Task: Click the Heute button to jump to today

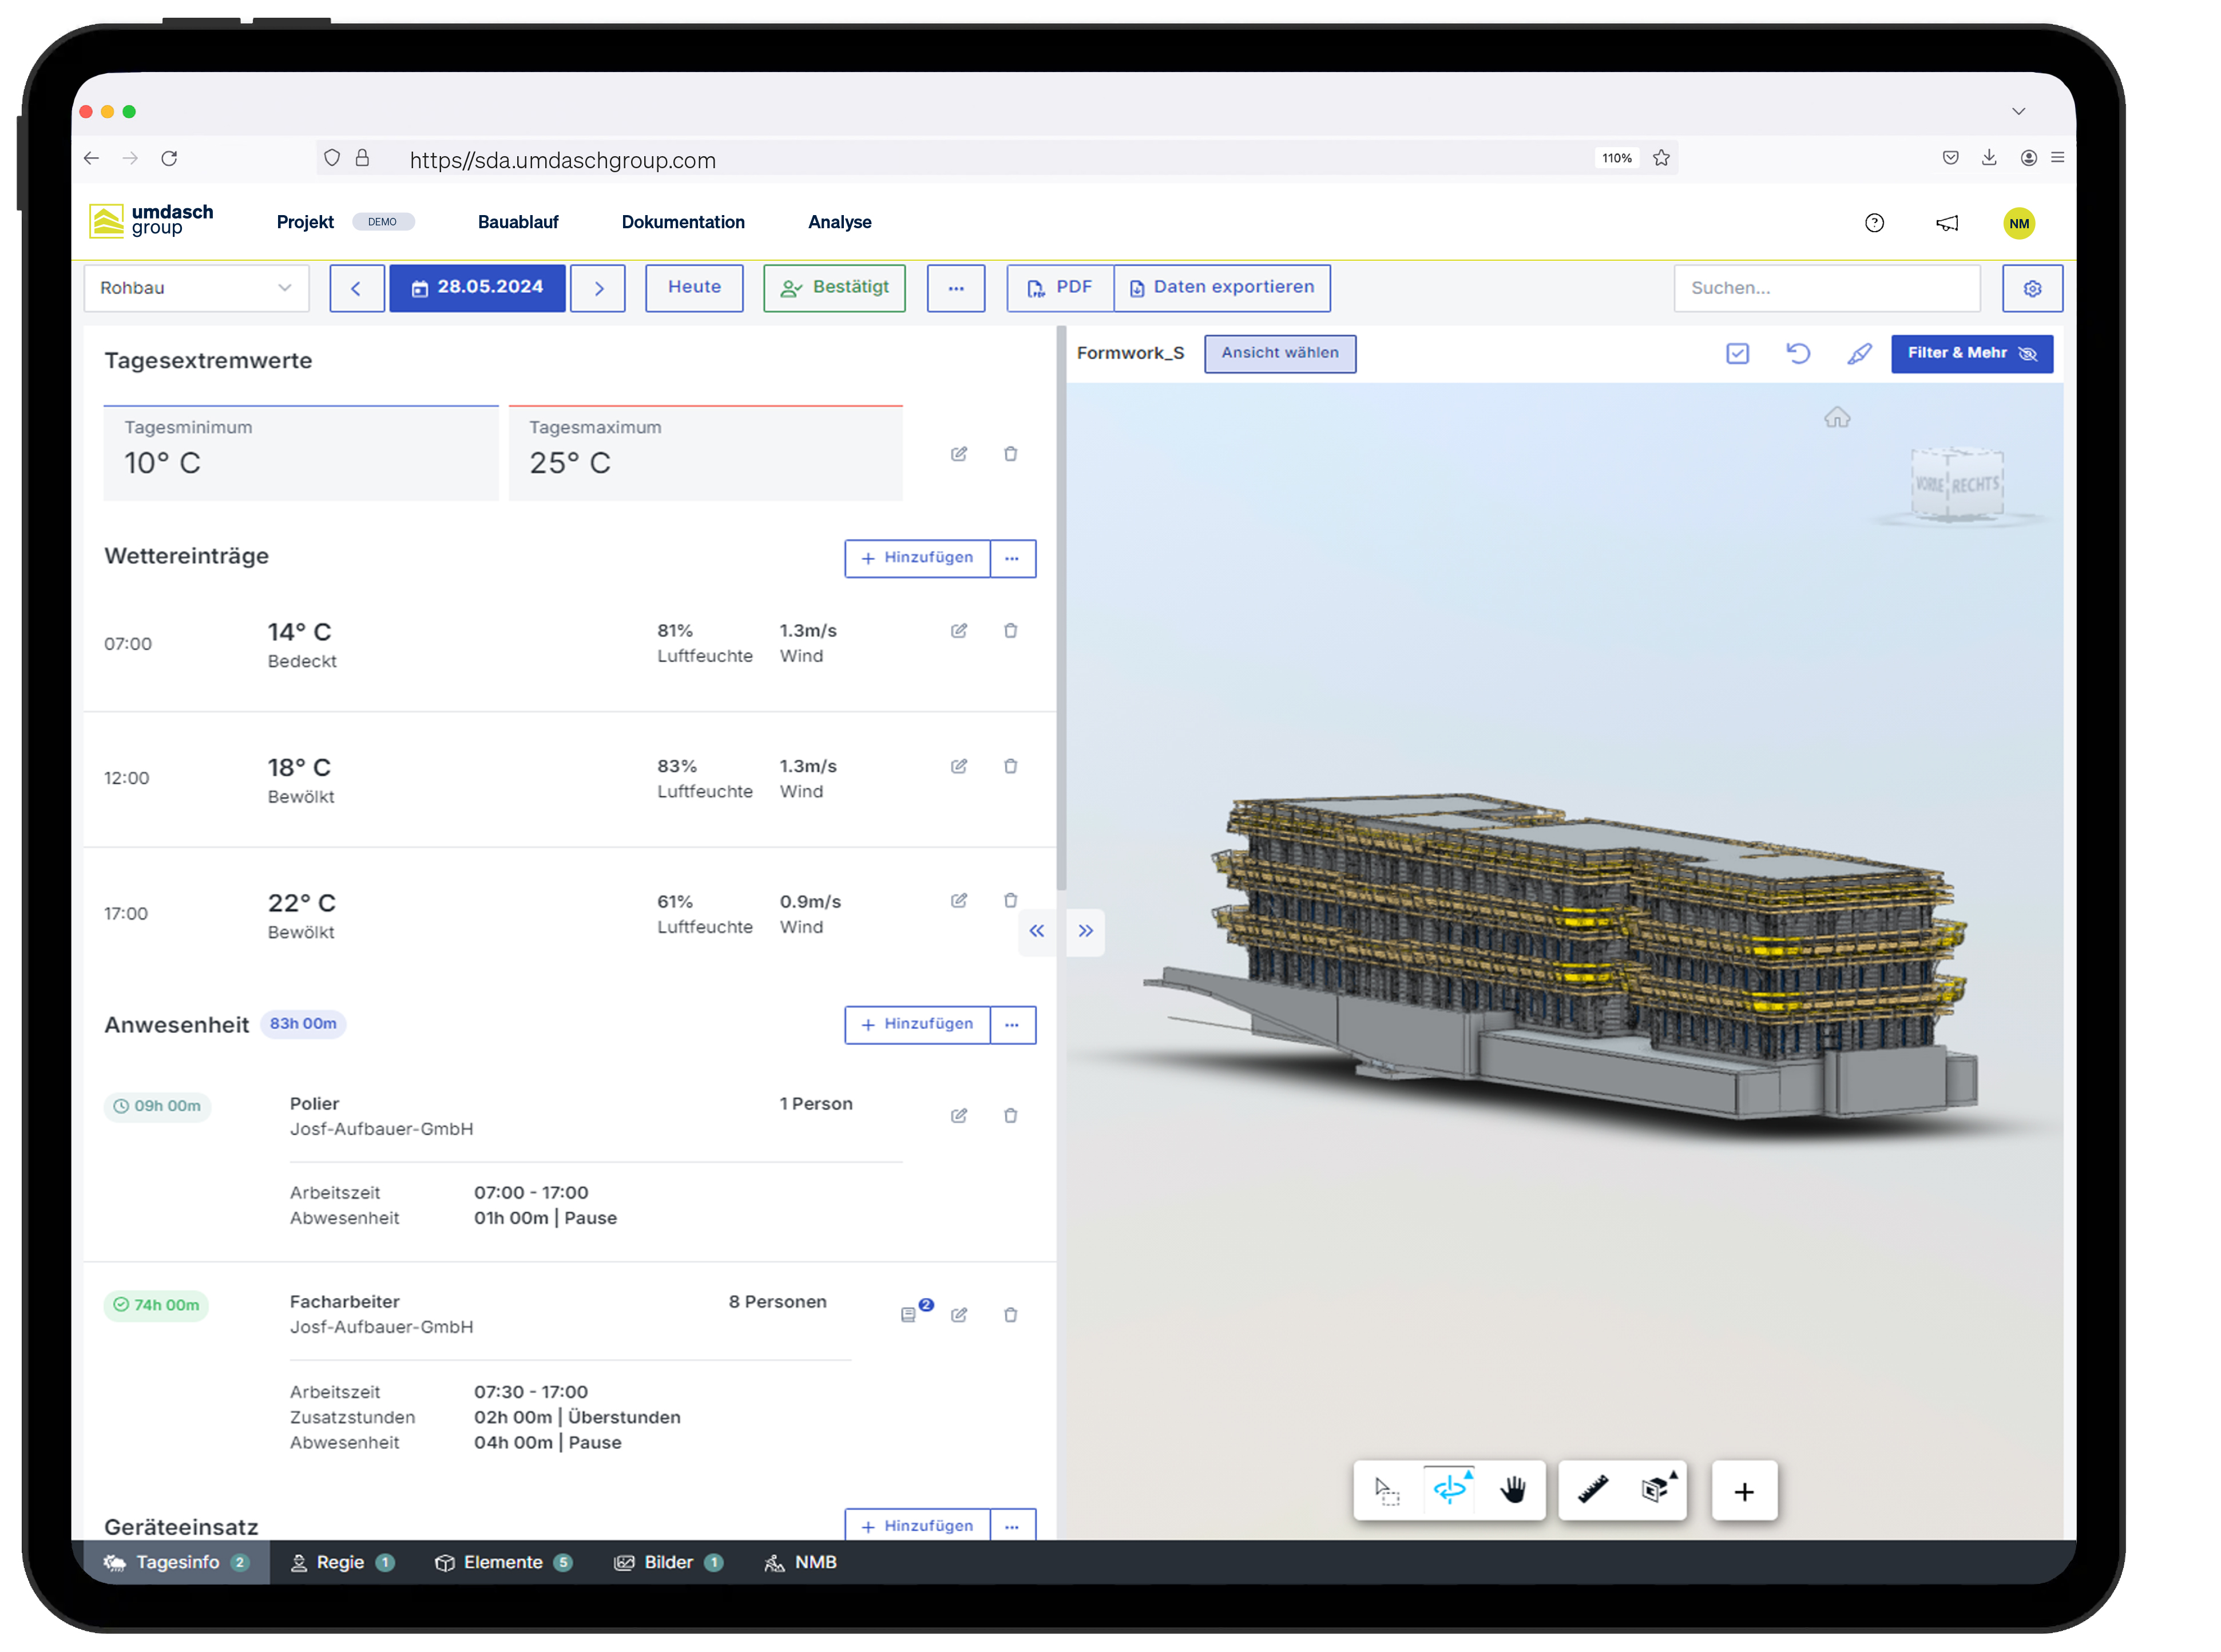Action: (x=694, y=287)
